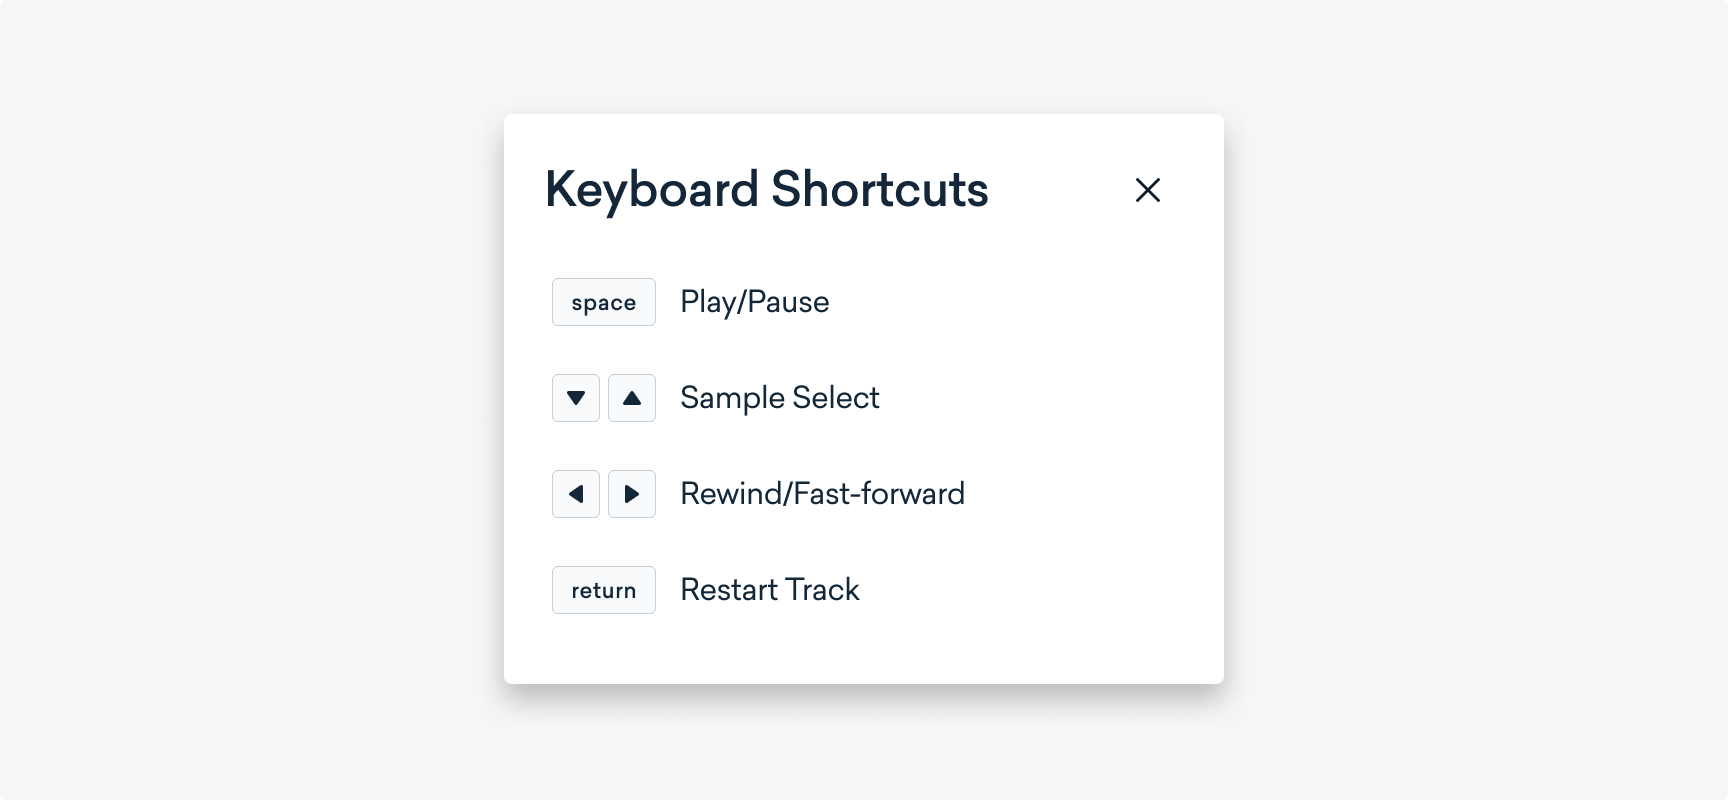Click the Play/Pause shortcut label
This screenshot has width=1728, height=800.
[755, 301]
